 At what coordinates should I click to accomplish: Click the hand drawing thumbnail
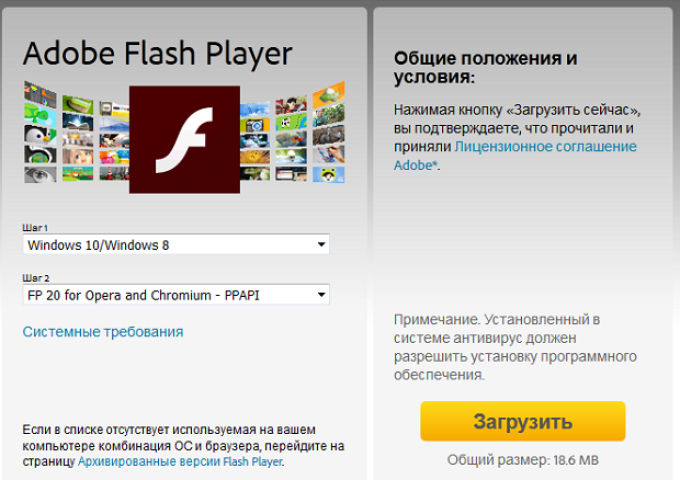tap(329, 154)
